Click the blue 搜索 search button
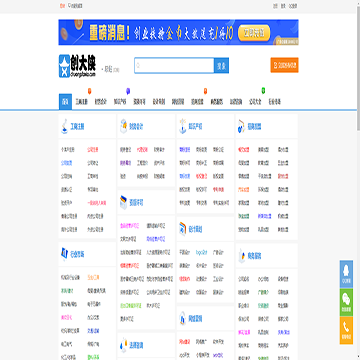This screenshot has height=360, width=360. [x=222, y=66]
